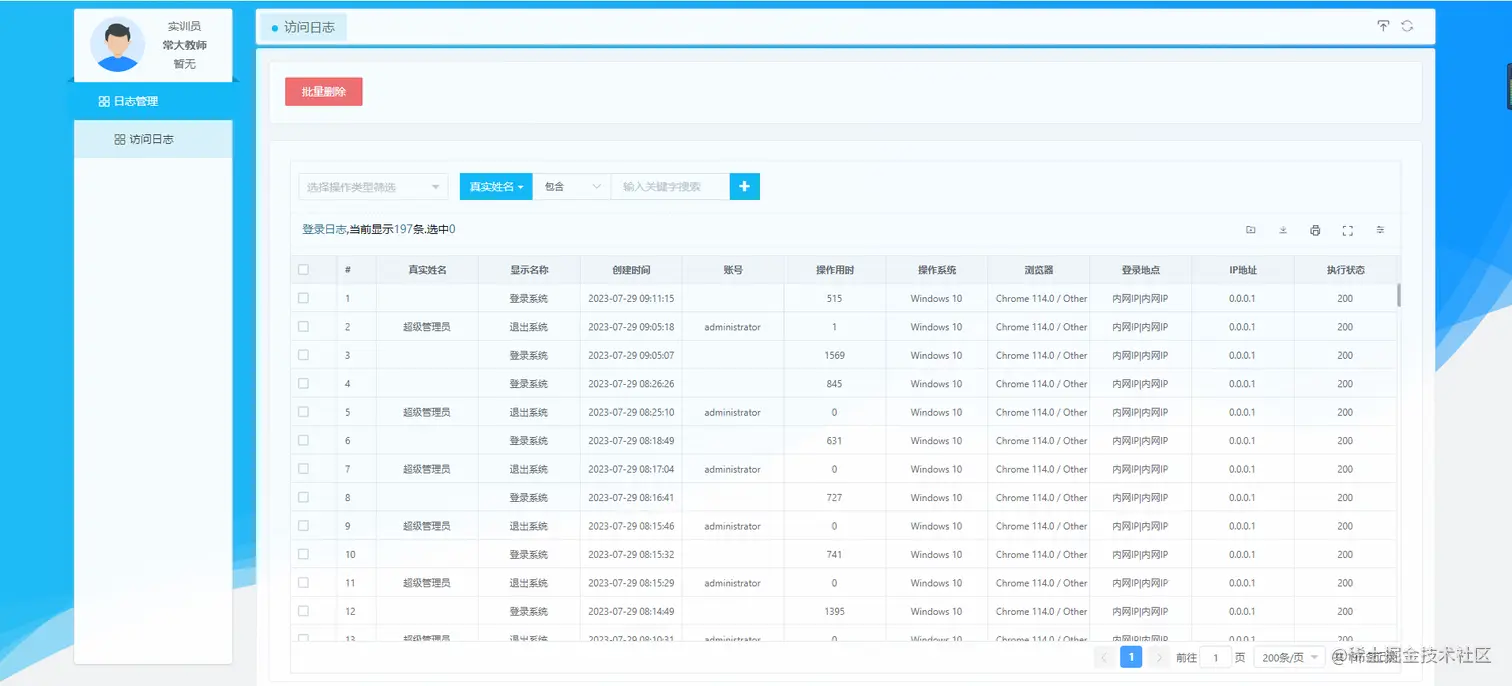Click timestamp 2023-07-29 08:15:32
1512x686 pixels.
631,554
